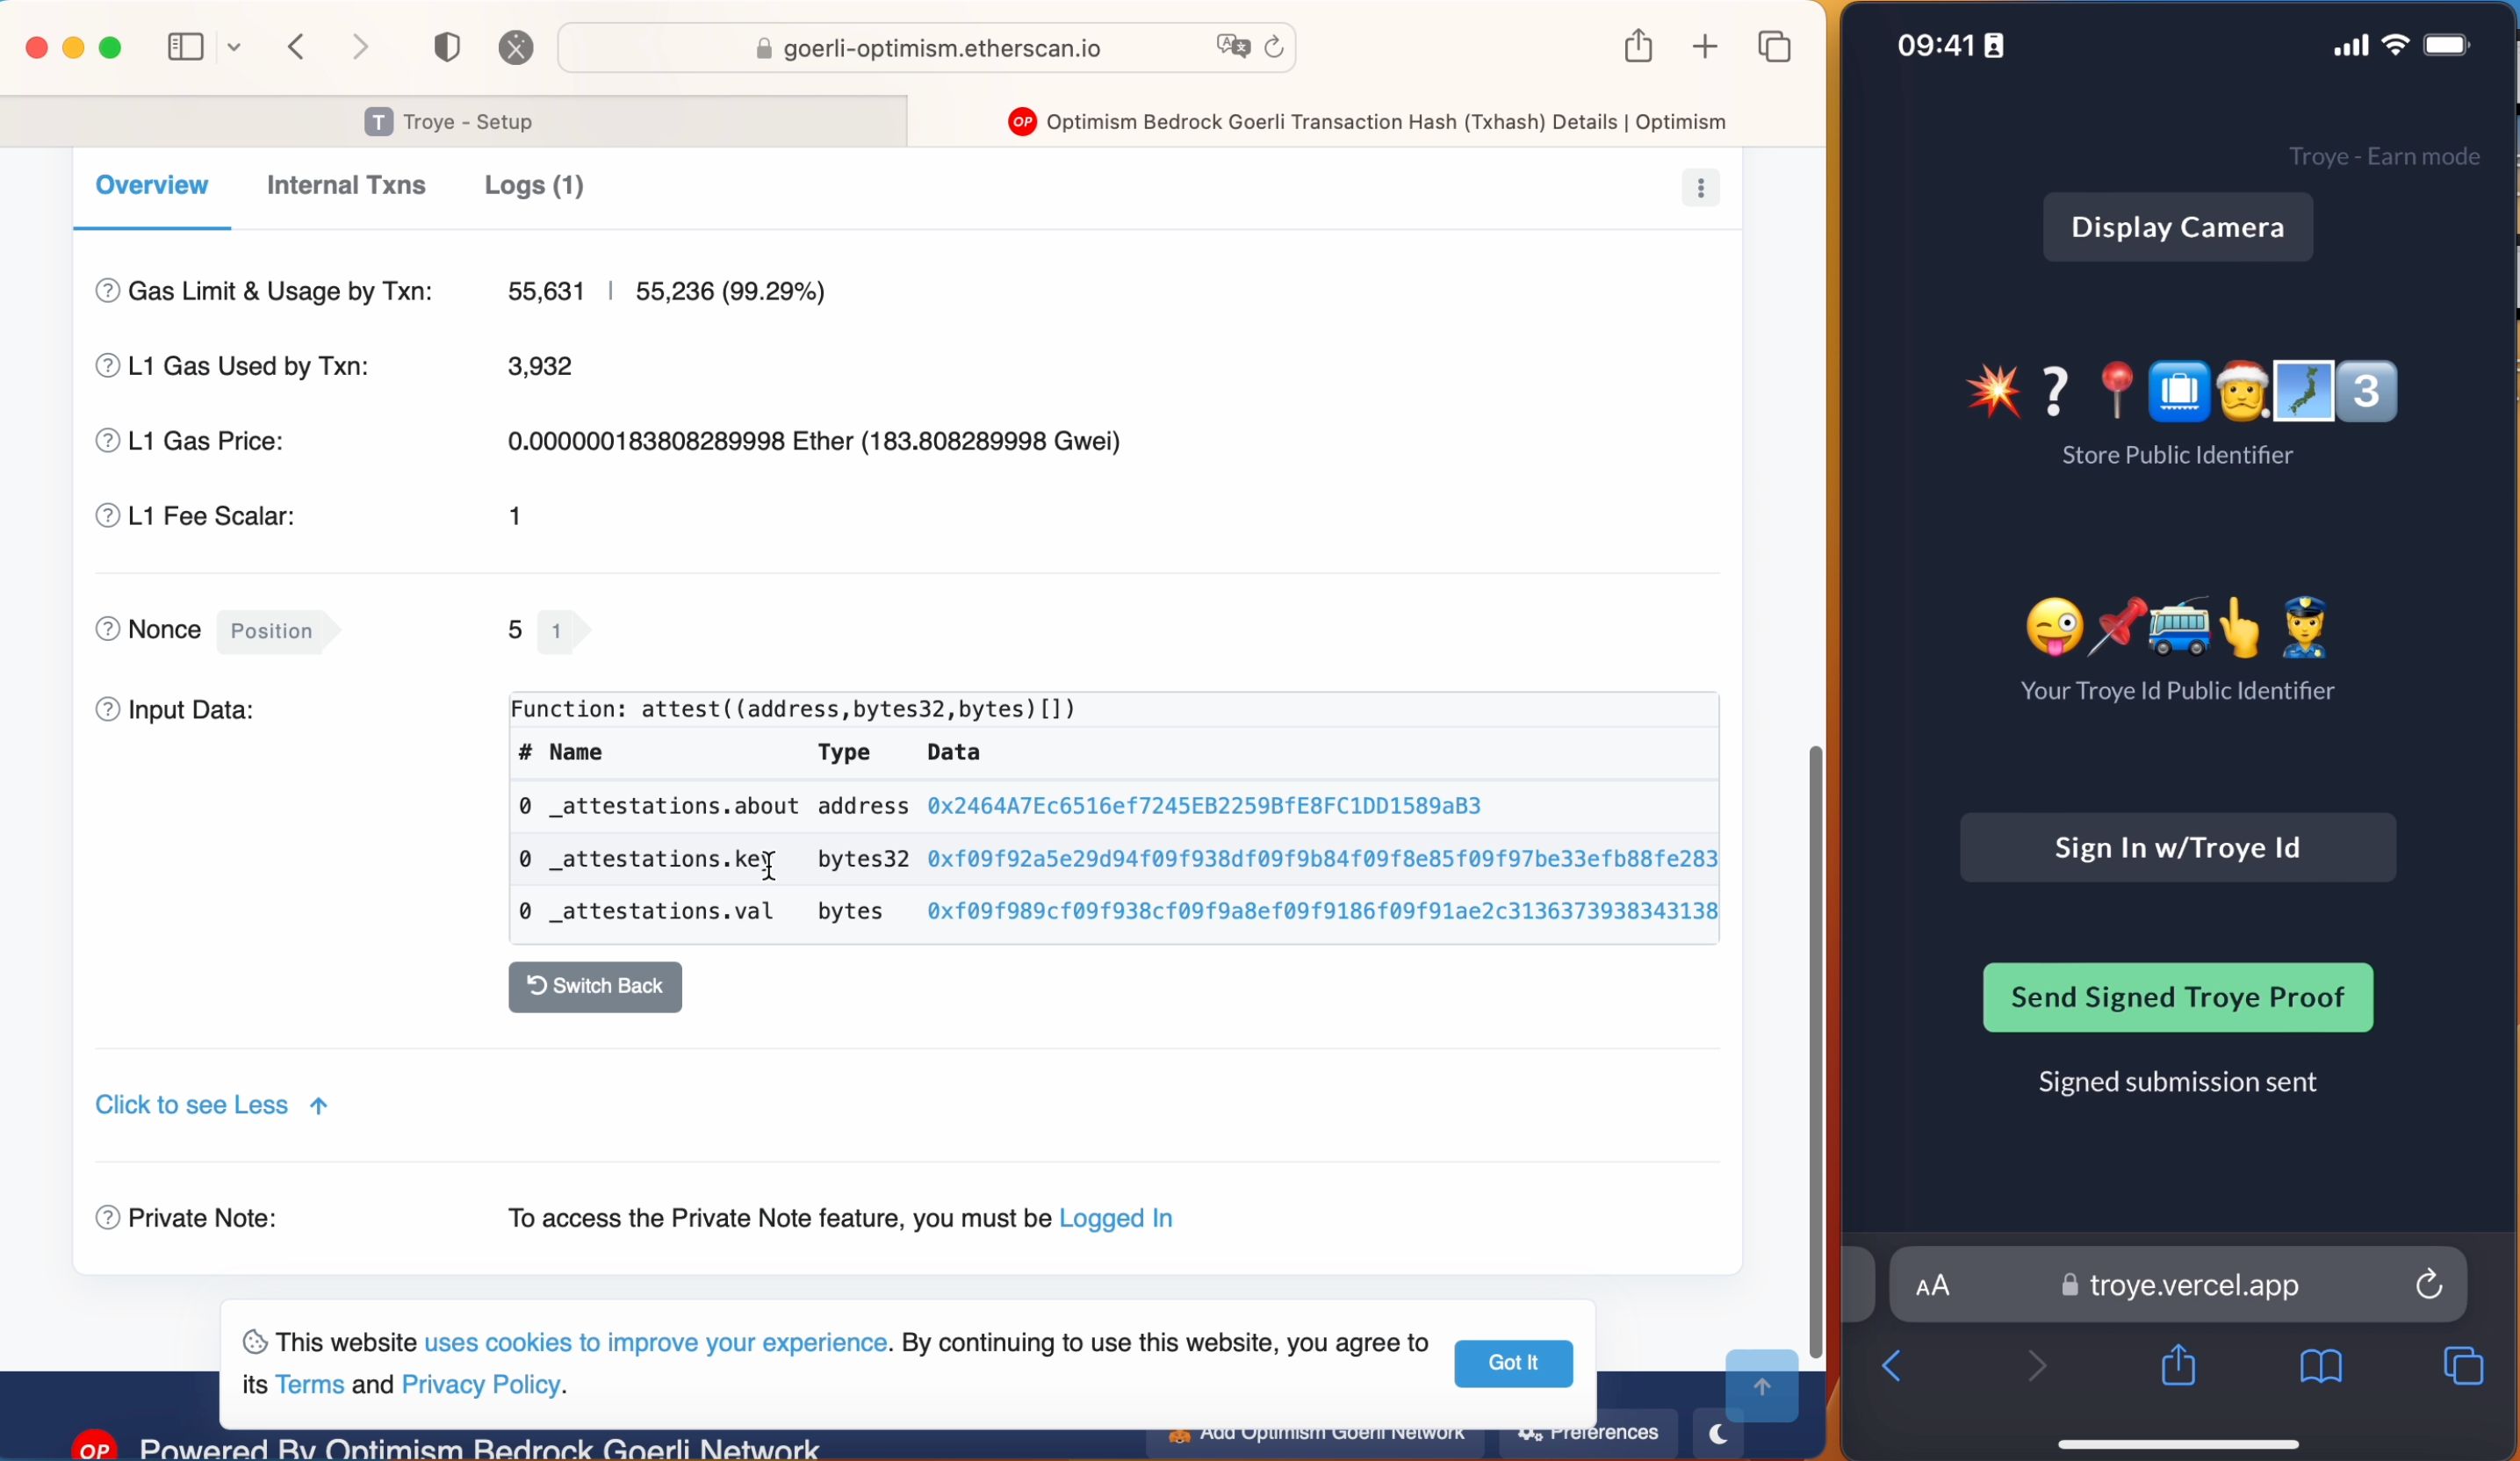
Task: Click help icon next to L1 Fee Scalar
Action: (x=107, y=516)
